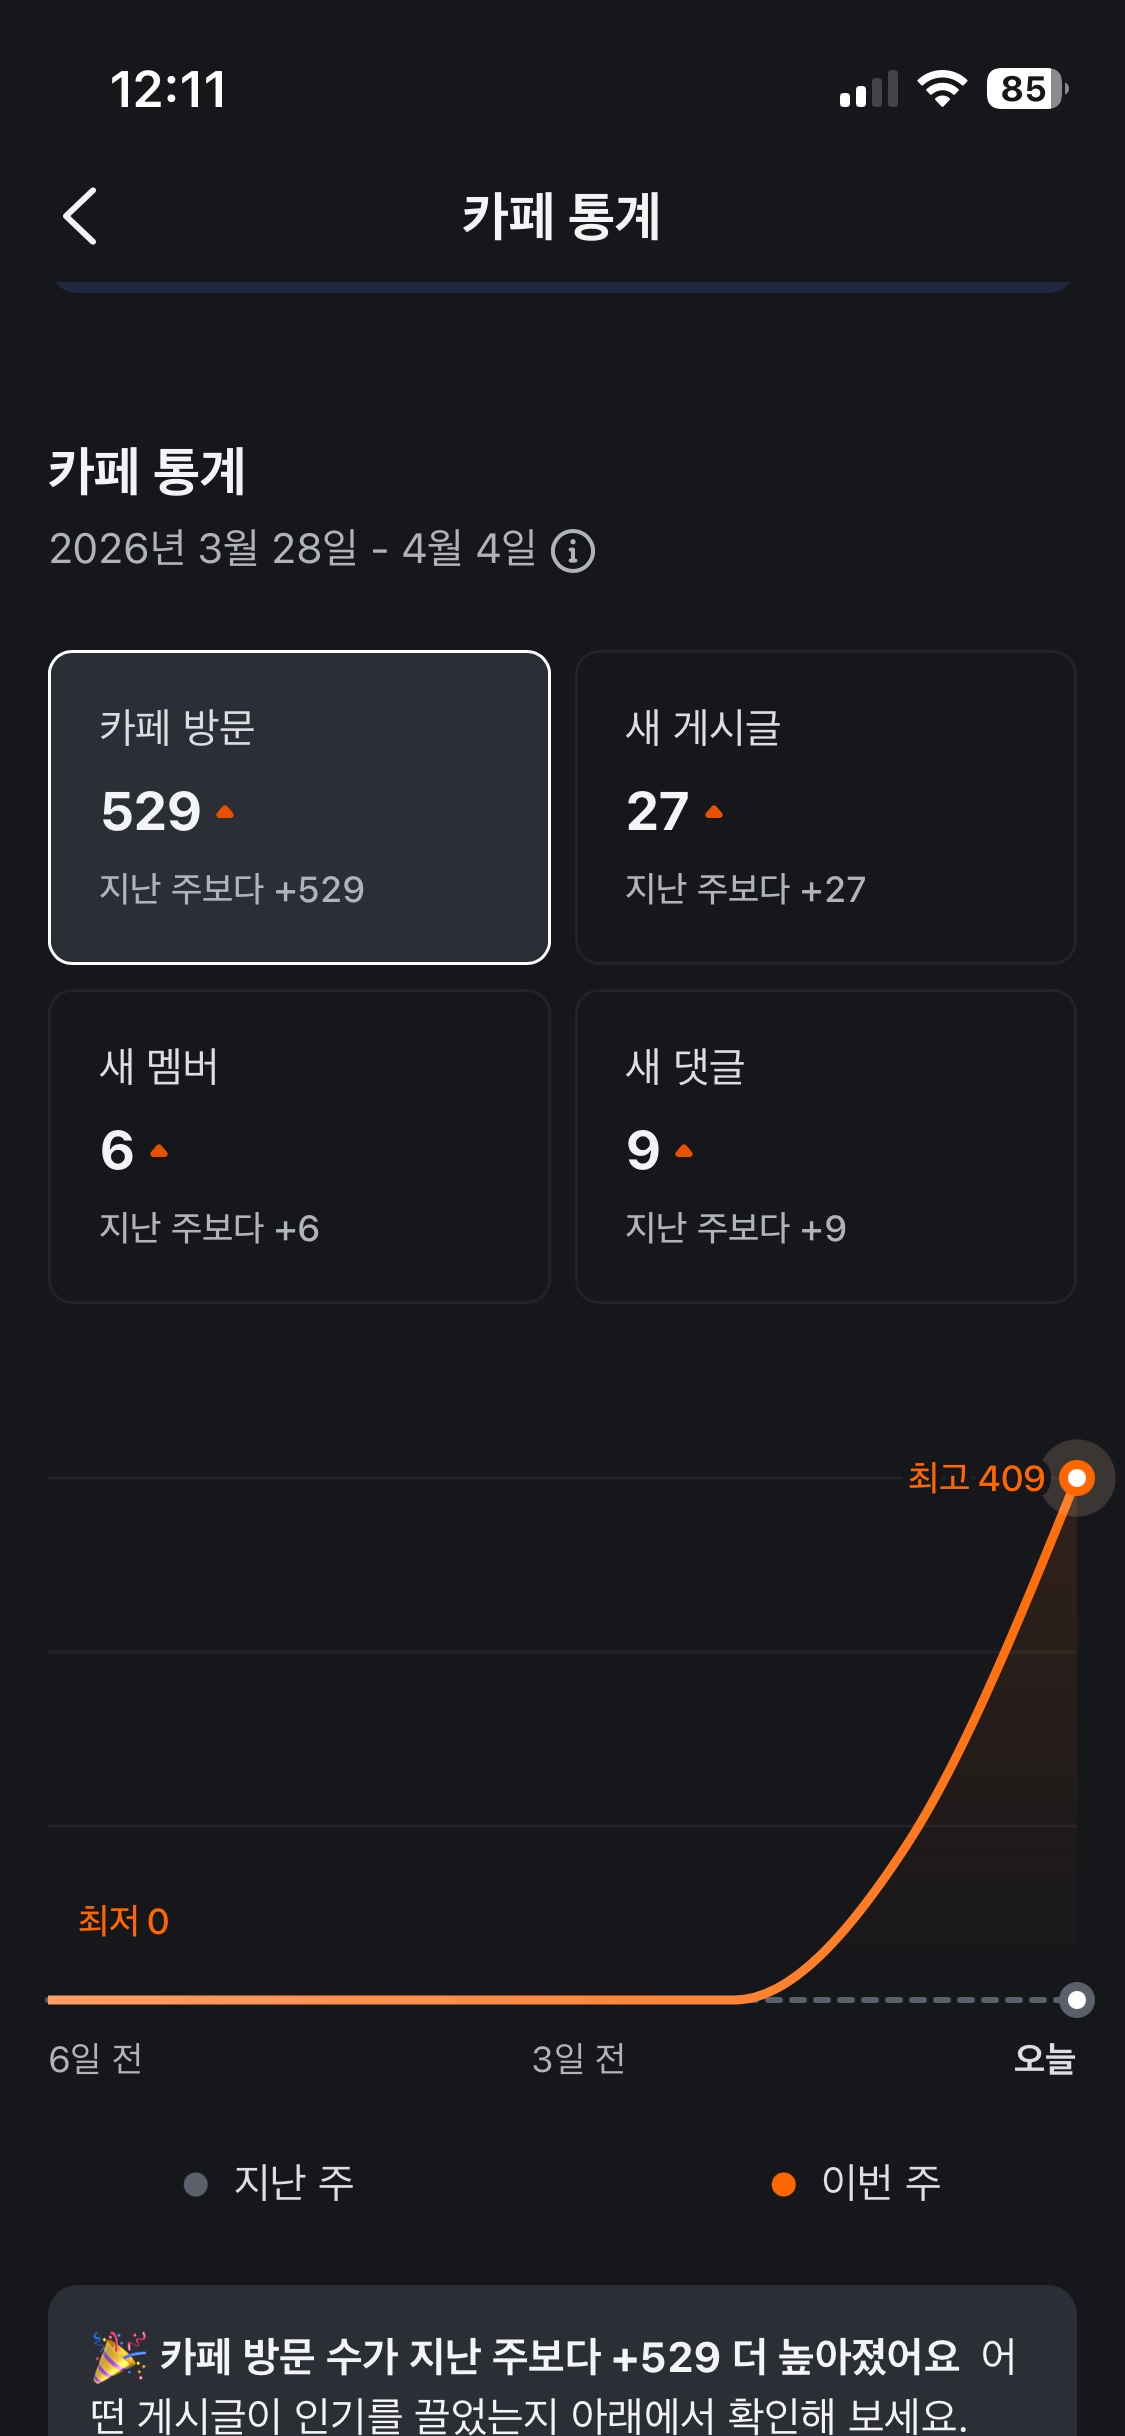The width and height of the screenshot is (1125, 2436).
Task: Tap the orange arrow beside 27
Action: 714,812
